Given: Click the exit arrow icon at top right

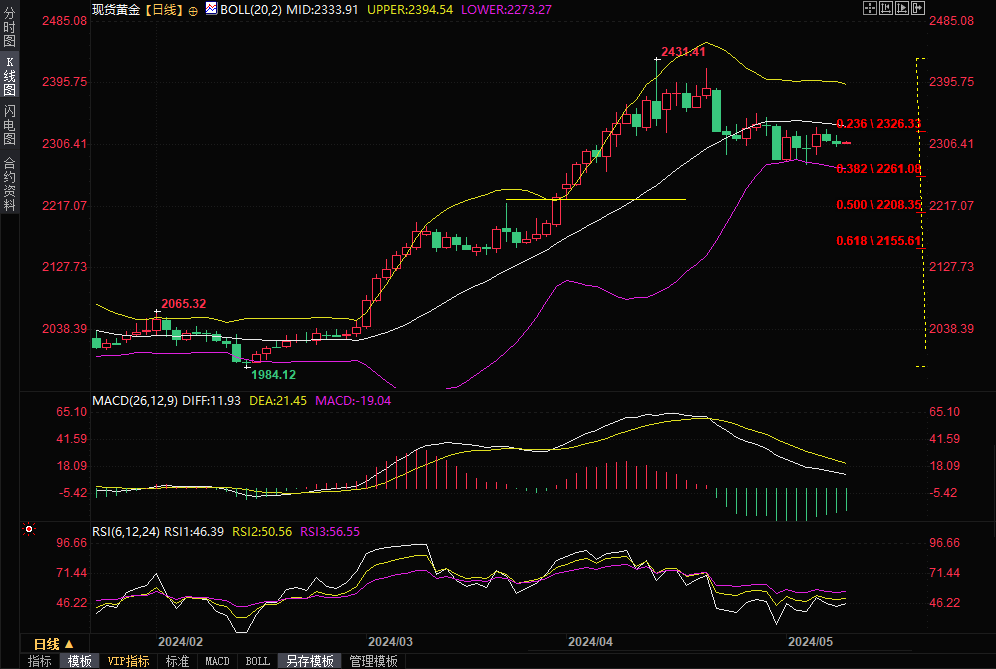Looking at the screenshot, I should coord(917,9).
